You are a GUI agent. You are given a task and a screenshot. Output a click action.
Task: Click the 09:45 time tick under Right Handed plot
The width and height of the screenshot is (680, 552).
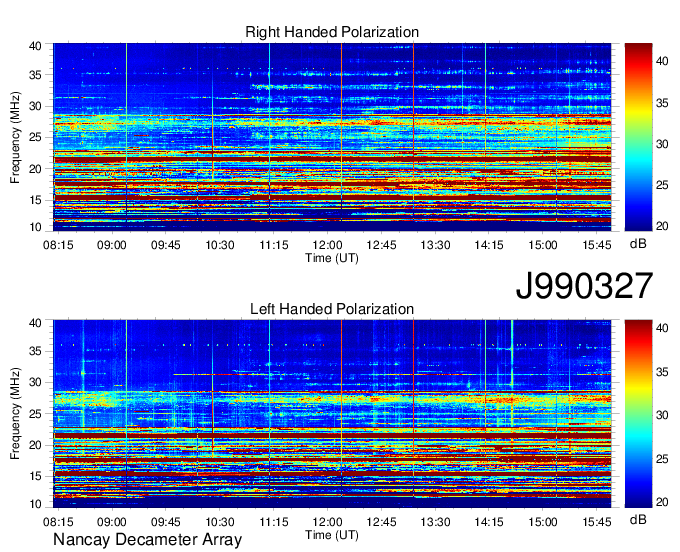(166, 245)
